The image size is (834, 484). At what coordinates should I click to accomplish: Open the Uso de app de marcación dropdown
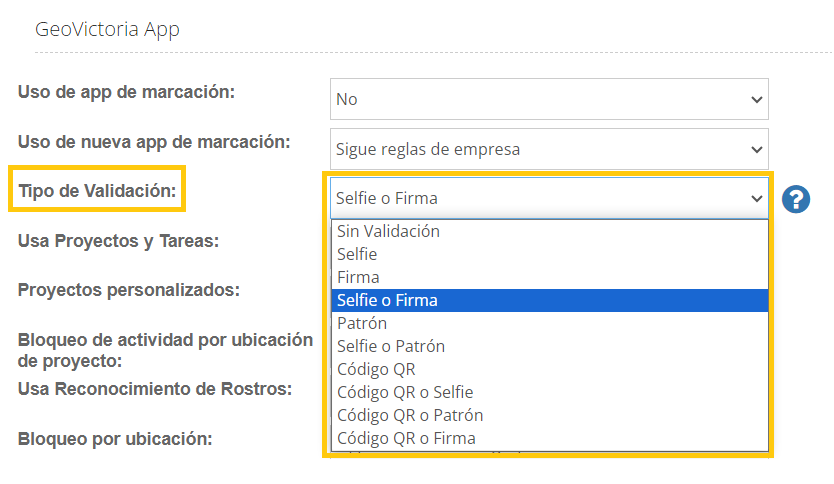(549, 99)
